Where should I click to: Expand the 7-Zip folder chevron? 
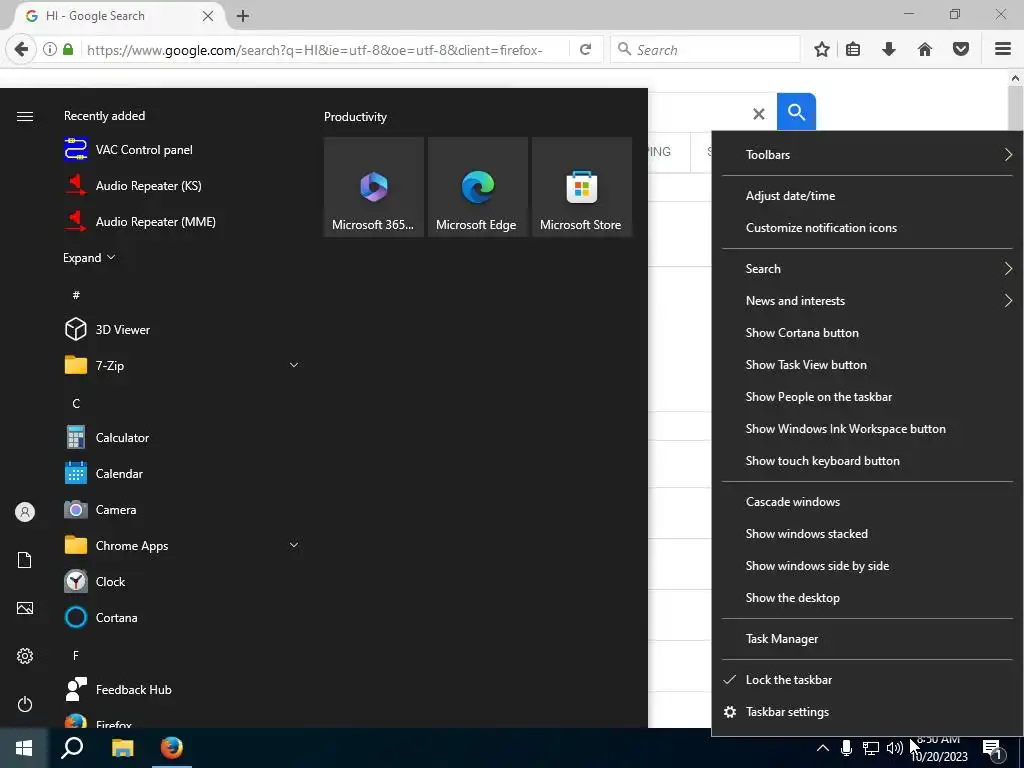point(294,365)
